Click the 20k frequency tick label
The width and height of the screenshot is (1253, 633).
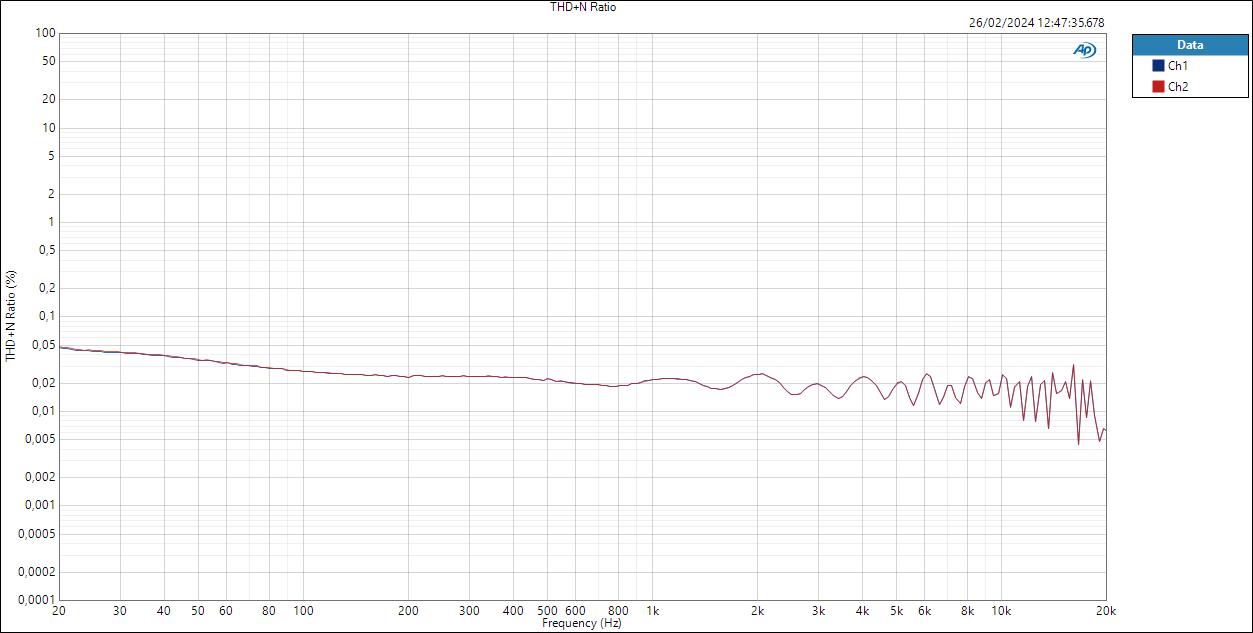[1105, 609]
